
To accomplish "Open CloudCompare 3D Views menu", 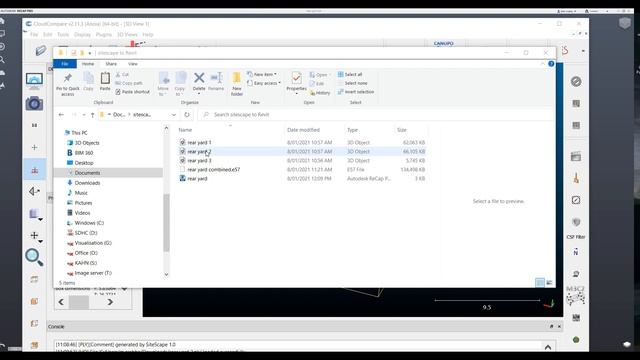I will [x=127, y=35].
